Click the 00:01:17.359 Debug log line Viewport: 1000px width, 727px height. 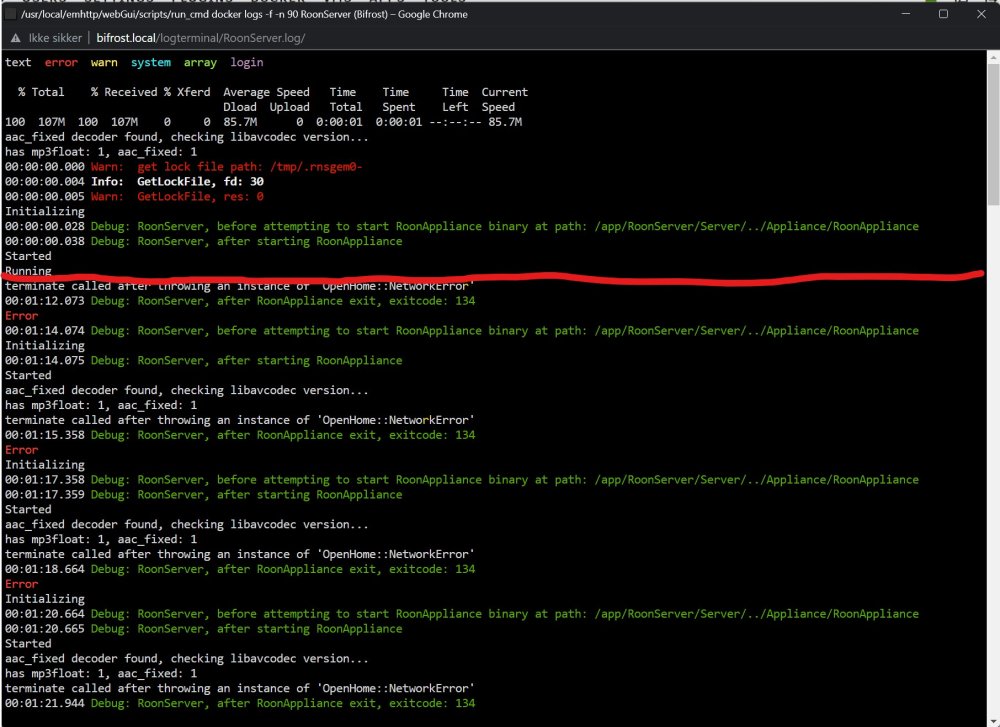pos(203,495)
